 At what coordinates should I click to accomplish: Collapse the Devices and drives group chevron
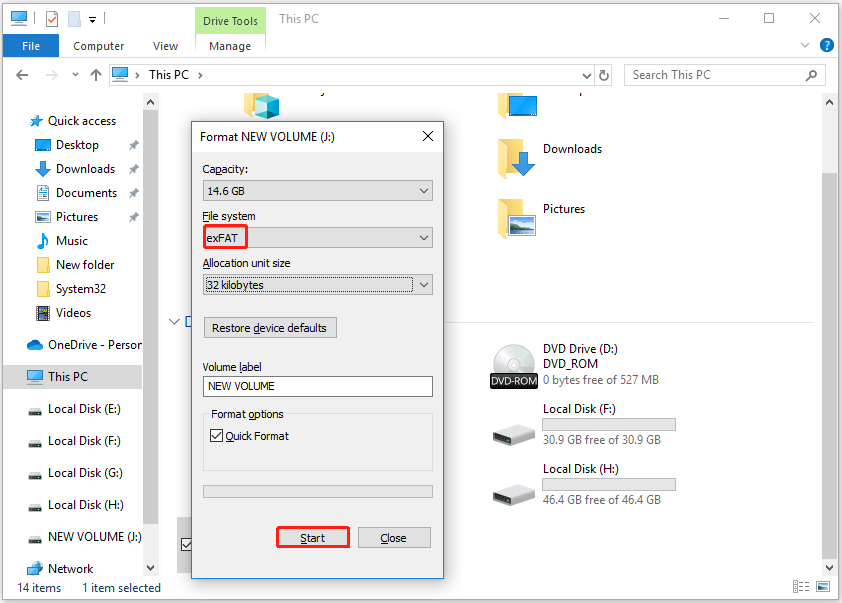pyautogui.click(x=174, y=322)
